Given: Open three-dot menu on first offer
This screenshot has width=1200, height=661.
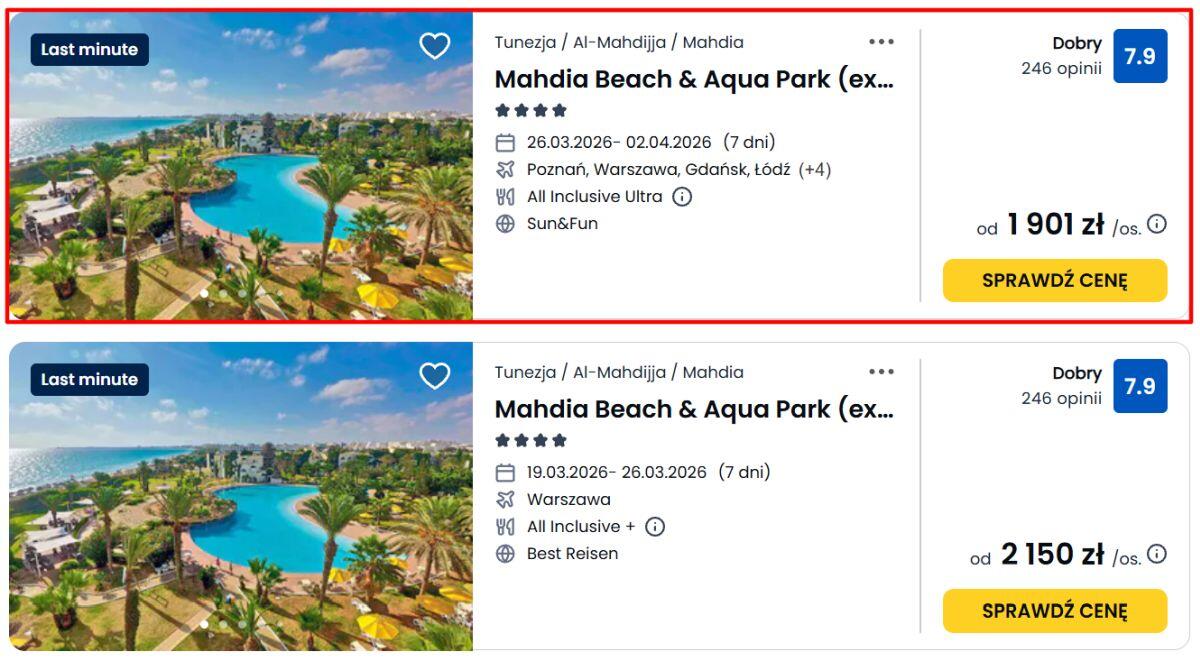Looking at the screenshot, I should point(881,42).
